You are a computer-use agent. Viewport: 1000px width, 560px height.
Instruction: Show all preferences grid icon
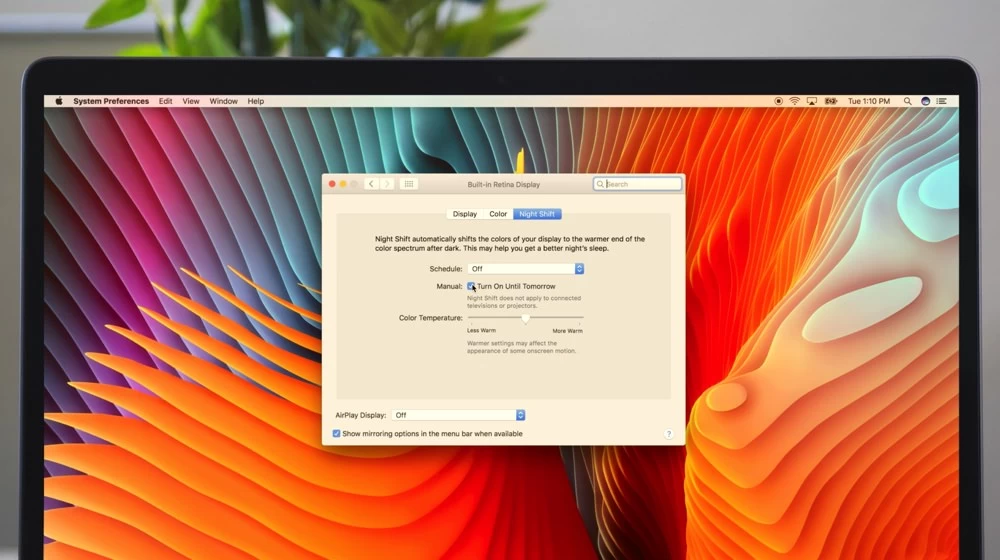click(x=409, y=184)
